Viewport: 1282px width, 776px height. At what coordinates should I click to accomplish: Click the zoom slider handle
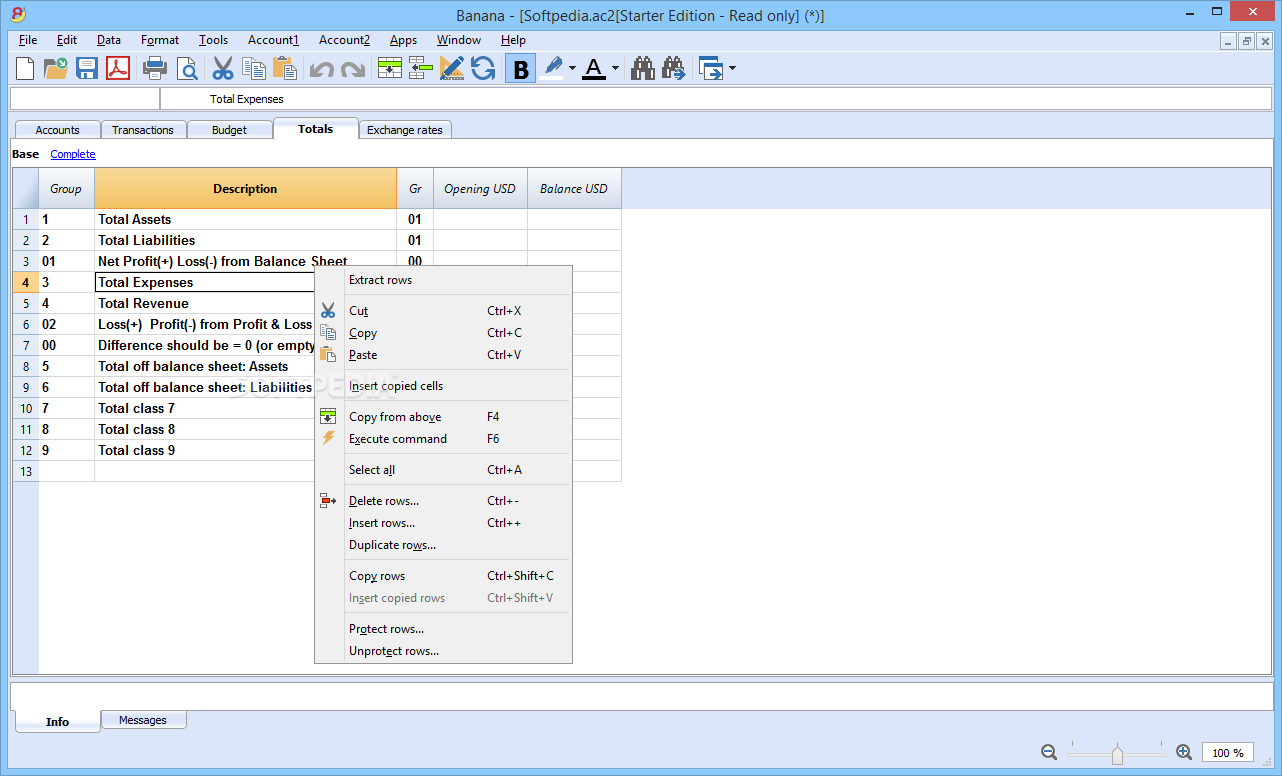[1117, 754]
